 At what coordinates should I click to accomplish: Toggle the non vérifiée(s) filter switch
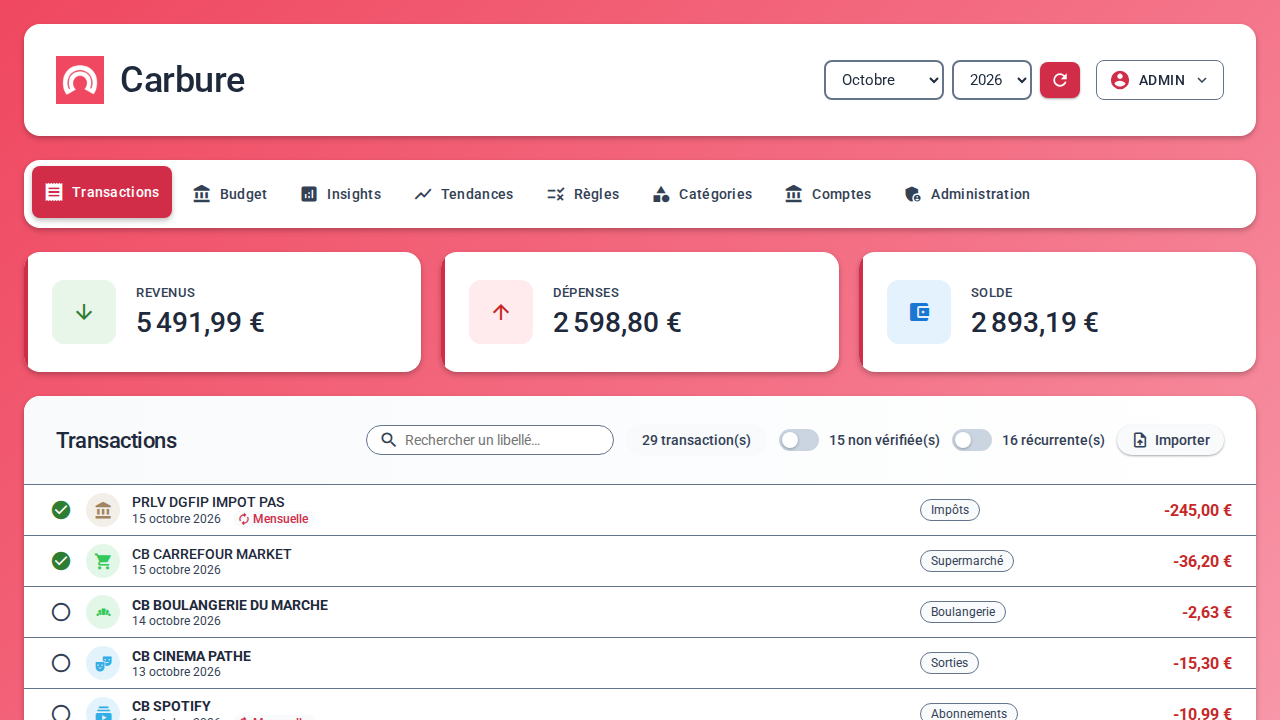point(799,440)
